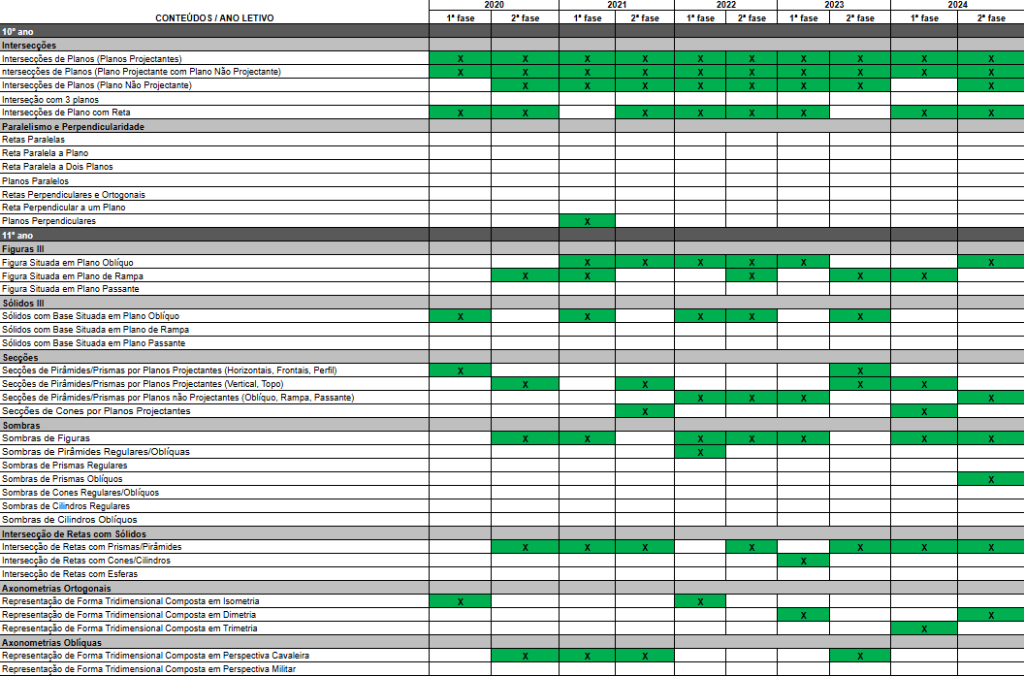Click the '10º ano' section row
The image size is (1024, 676).
(x=214, y=32)
